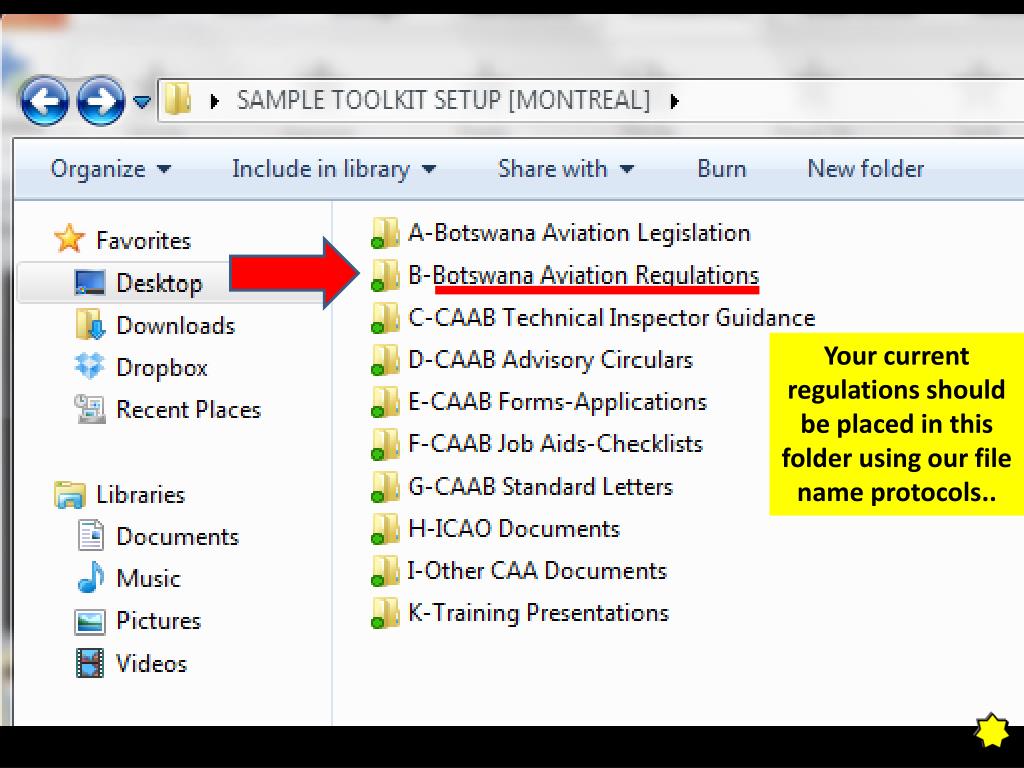Open the Organize menu

[x=110, y=169]
